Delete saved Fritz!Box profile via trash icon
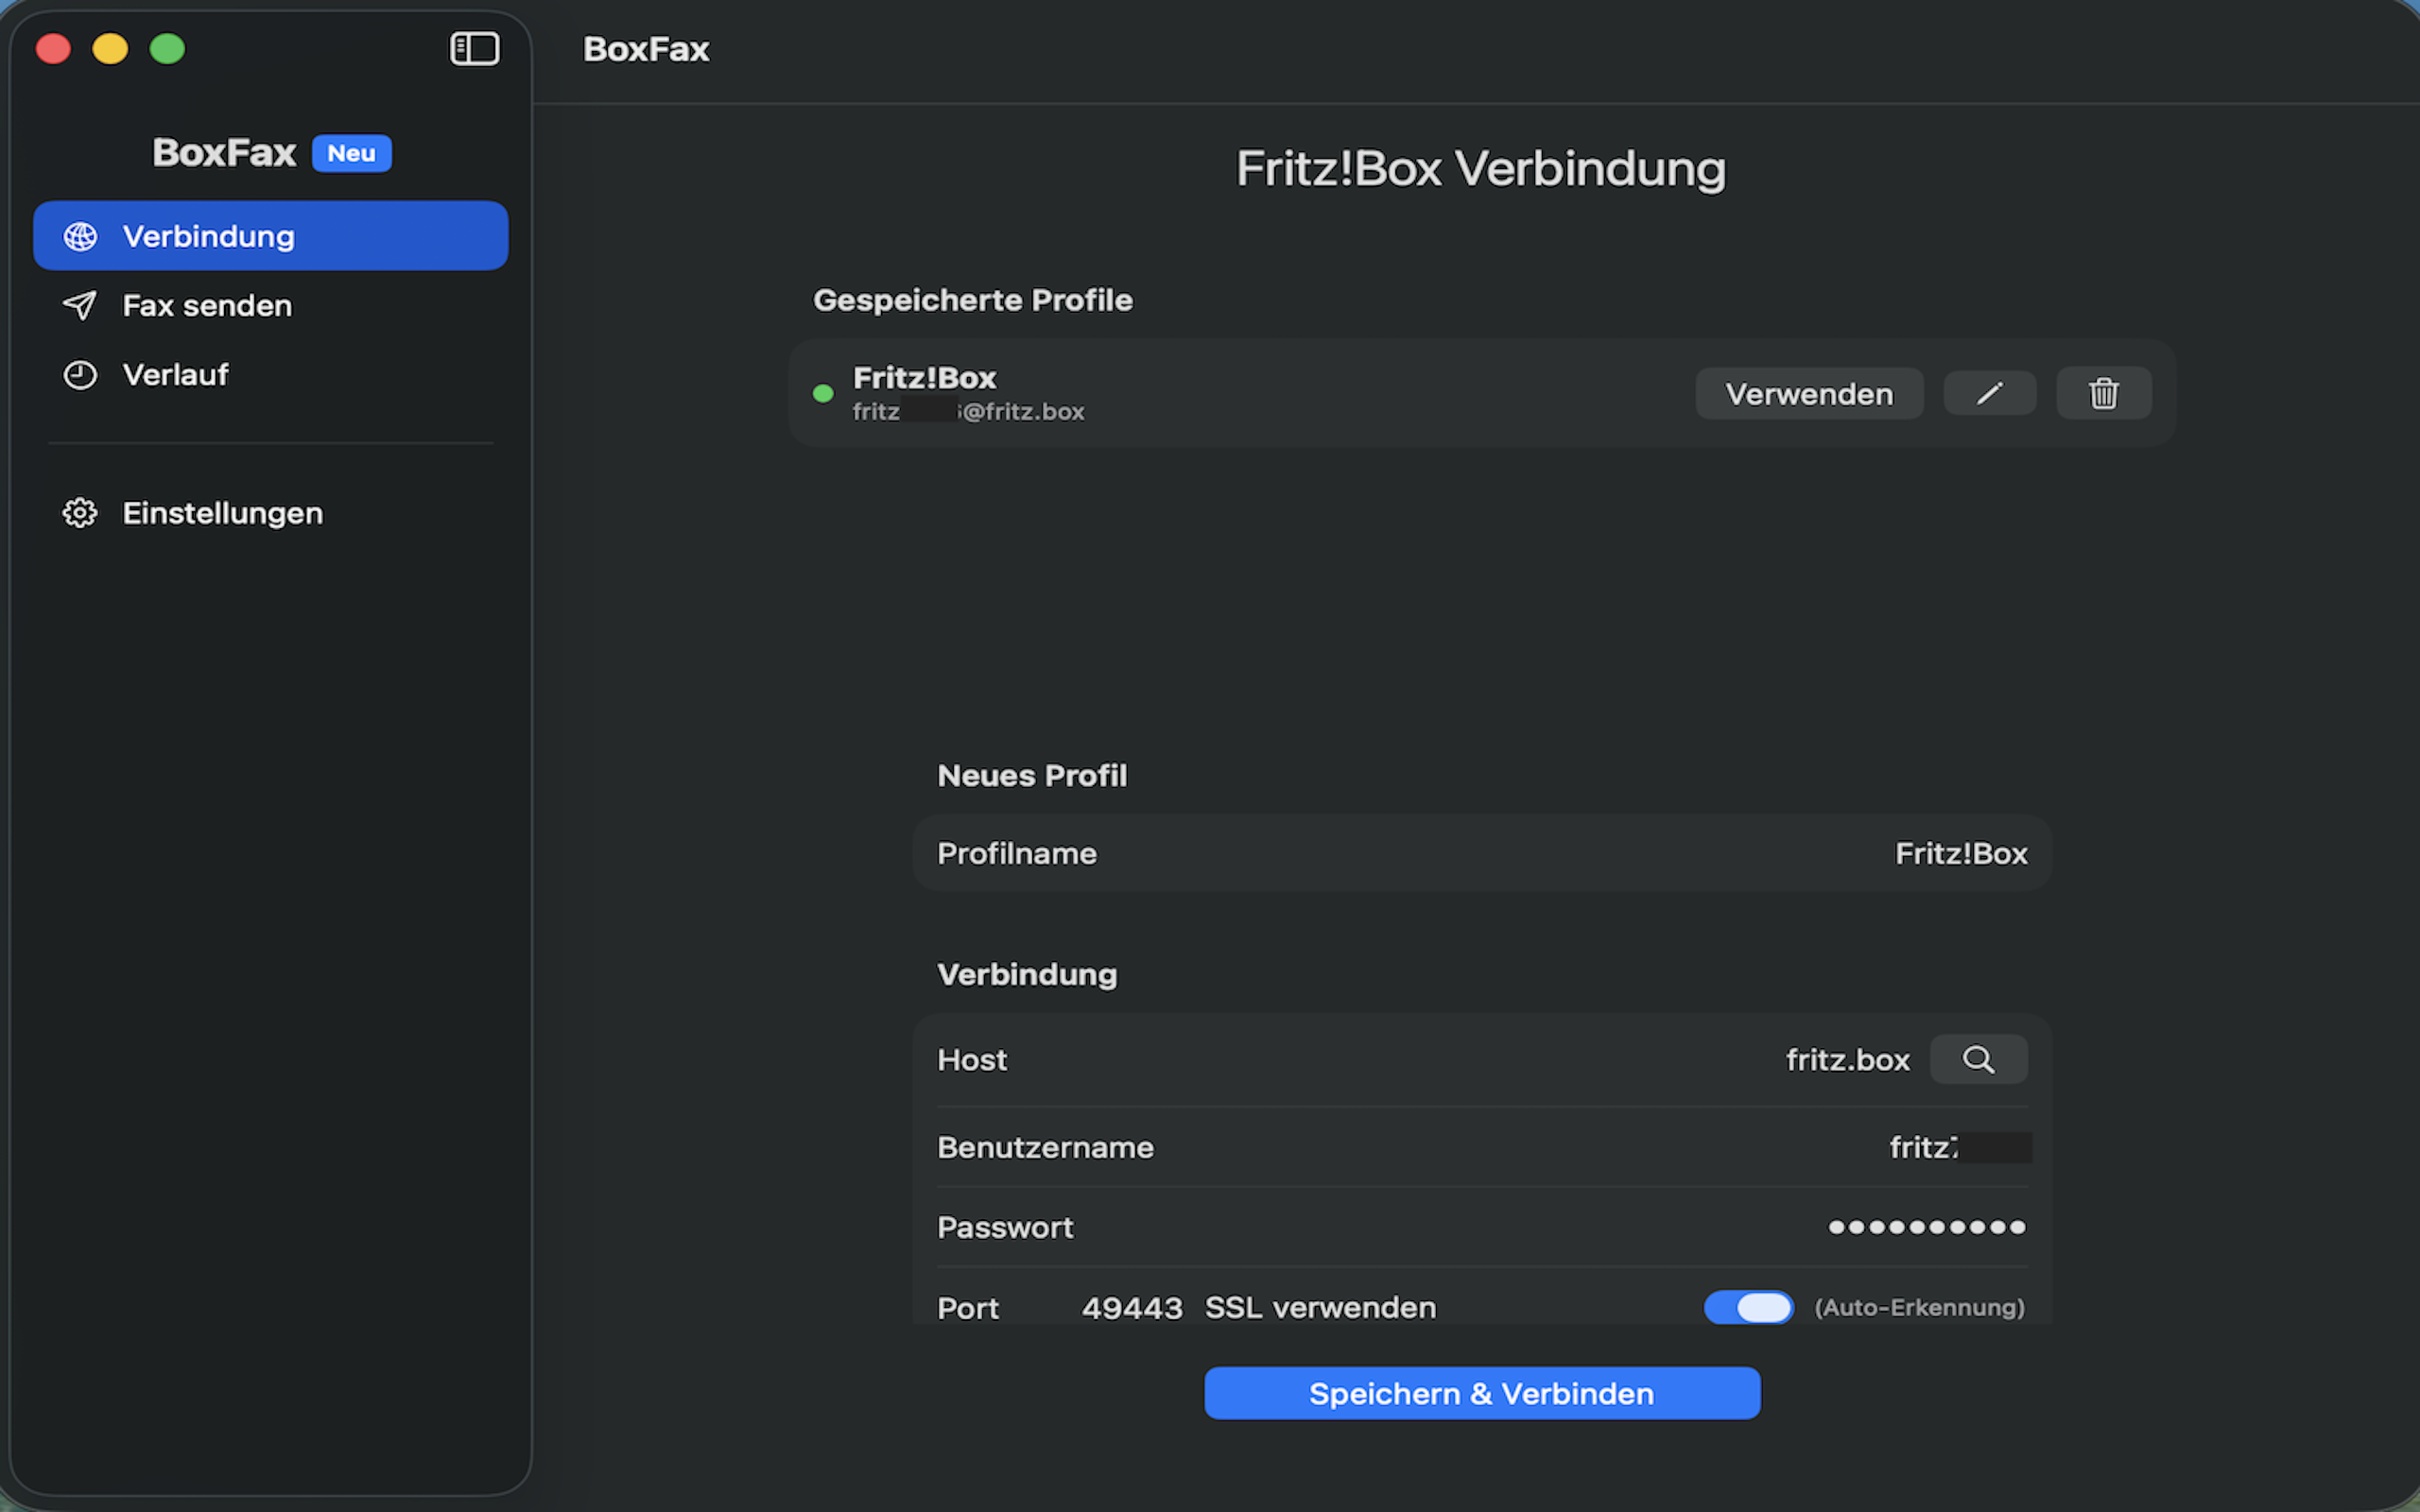2420x1512 pixels. coord(2103,393)
